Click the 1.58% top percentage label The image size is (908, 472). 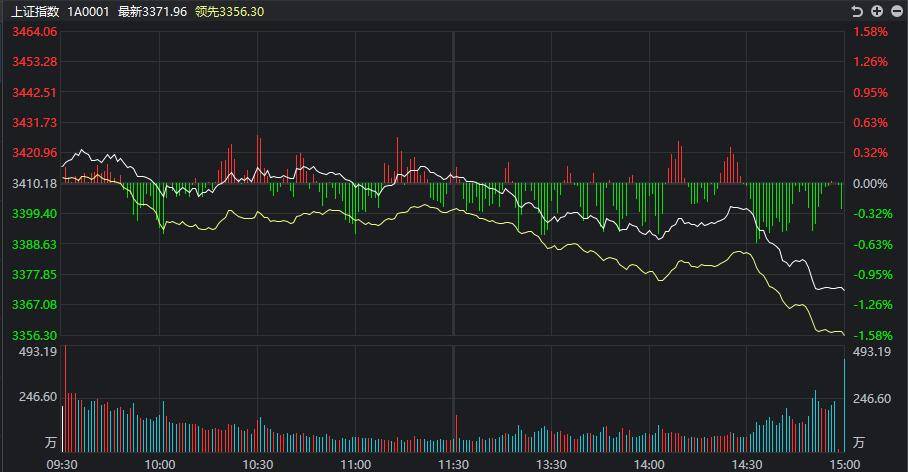(x=870, y=32)
